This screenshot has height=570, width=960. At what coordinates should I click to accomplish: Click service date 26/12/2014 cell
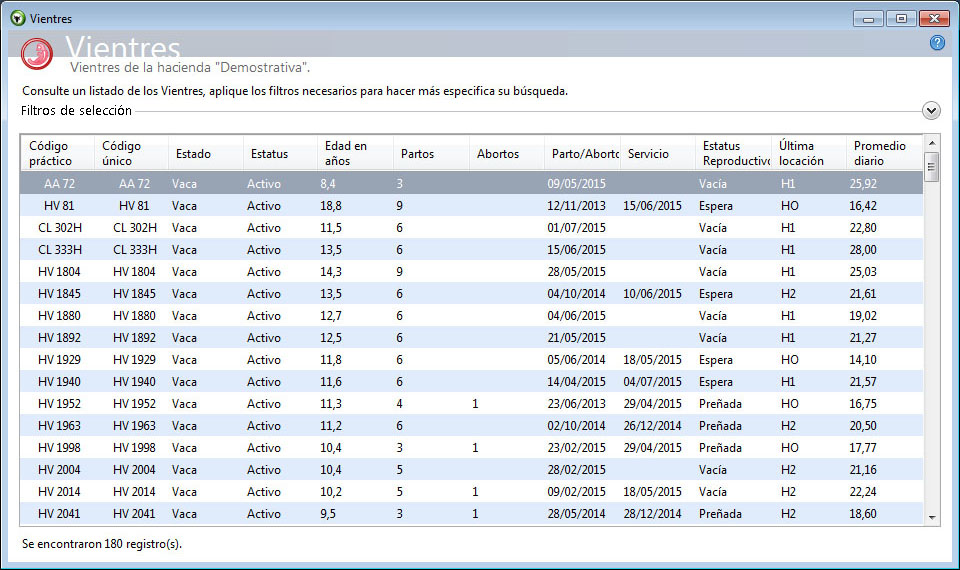(x=652, y=426)
